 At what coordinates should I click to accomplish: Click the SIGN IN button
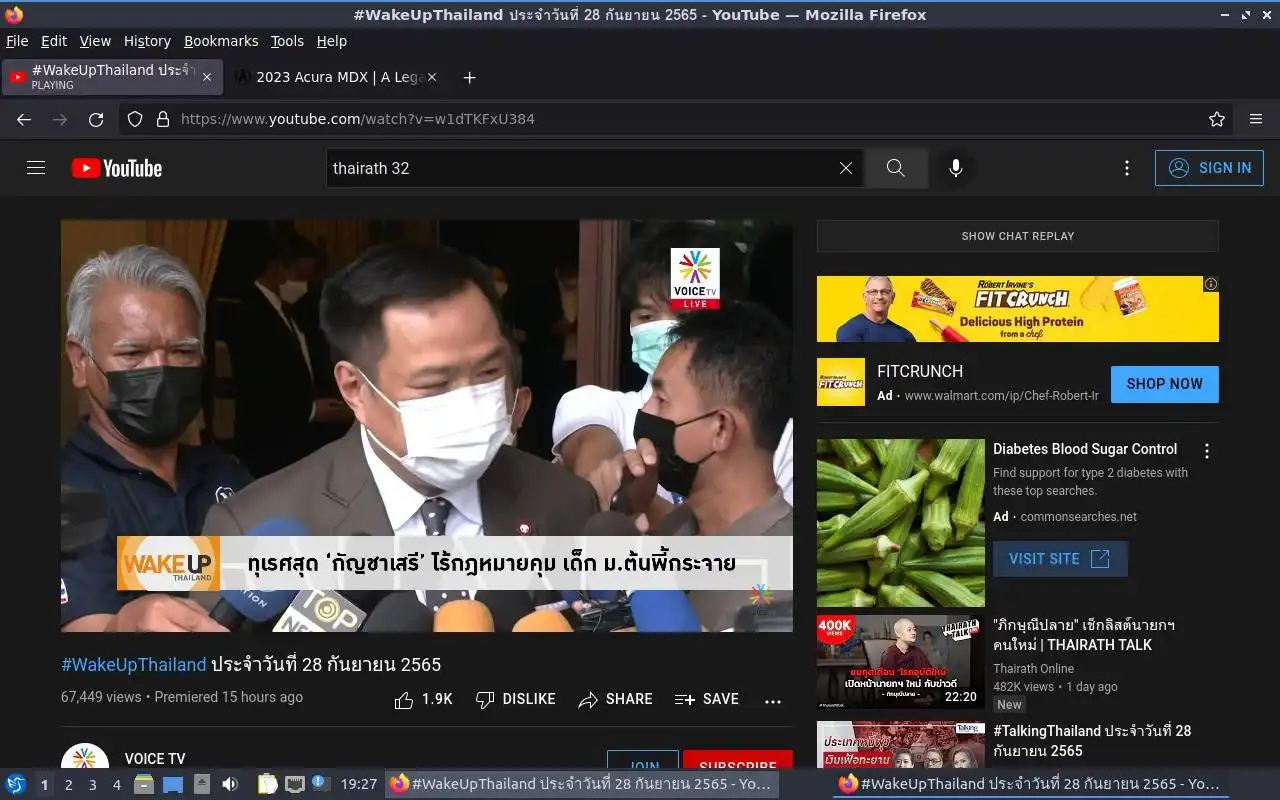[1209, 168]
